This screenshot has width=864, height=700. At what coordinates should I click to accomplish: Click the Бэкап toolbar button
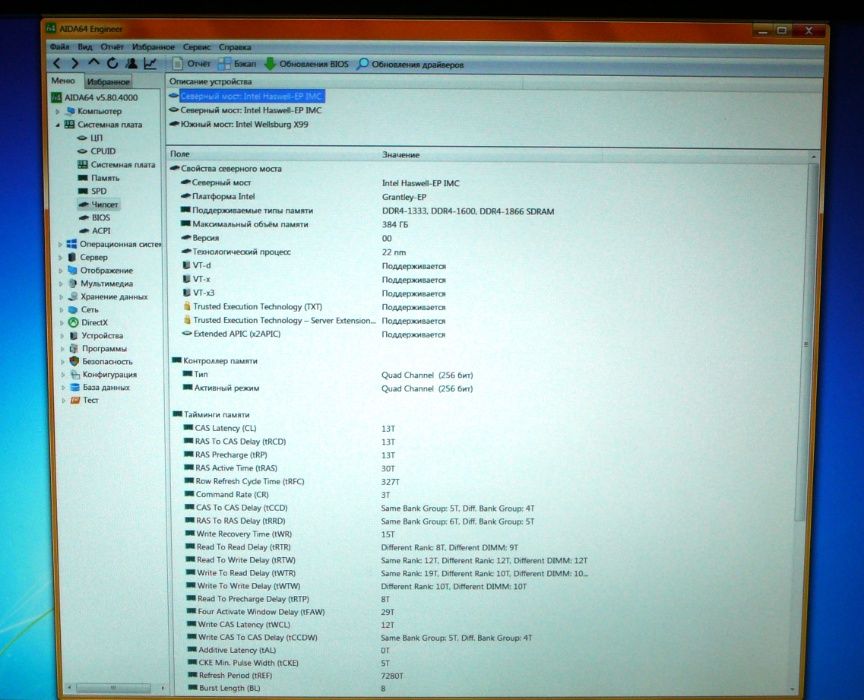tap(237, 64)
